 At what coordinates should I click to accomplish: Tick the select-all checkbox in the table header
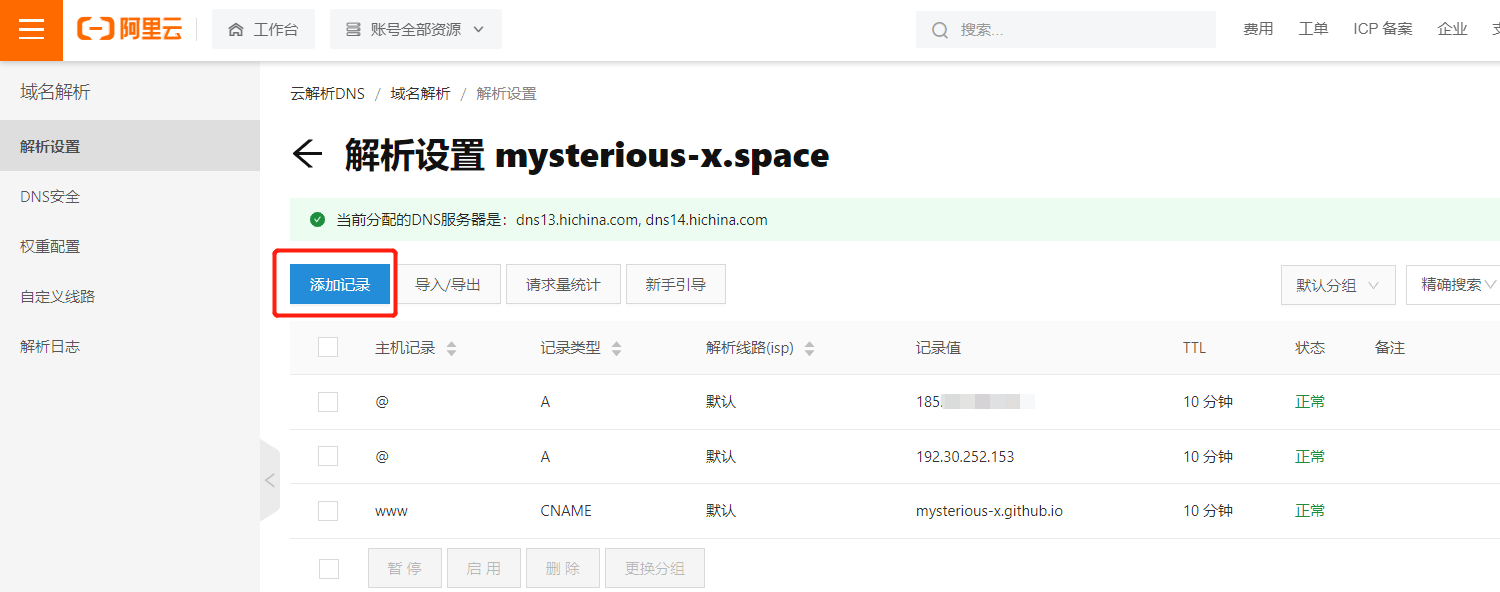click(328, 347)
